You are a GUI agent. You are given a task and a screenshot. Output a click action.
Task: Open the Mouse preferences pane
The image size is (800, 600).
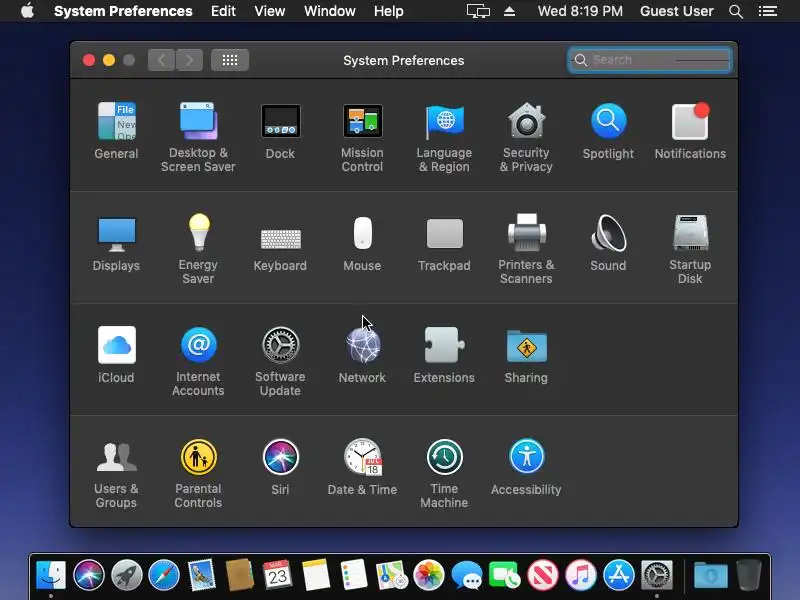pyautogui.click(x=362, y=243)
